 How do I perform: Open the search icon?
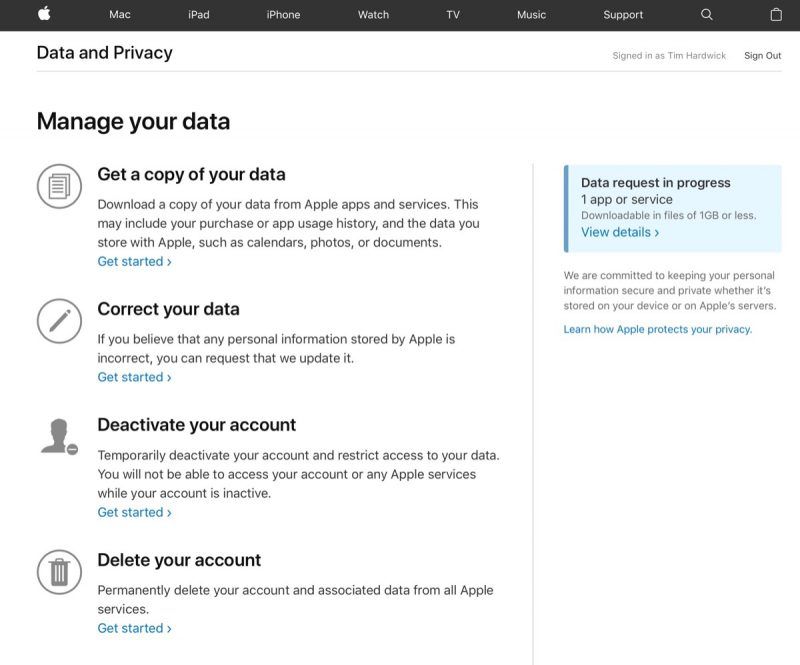pyautogui.click(x=706, y=15)
